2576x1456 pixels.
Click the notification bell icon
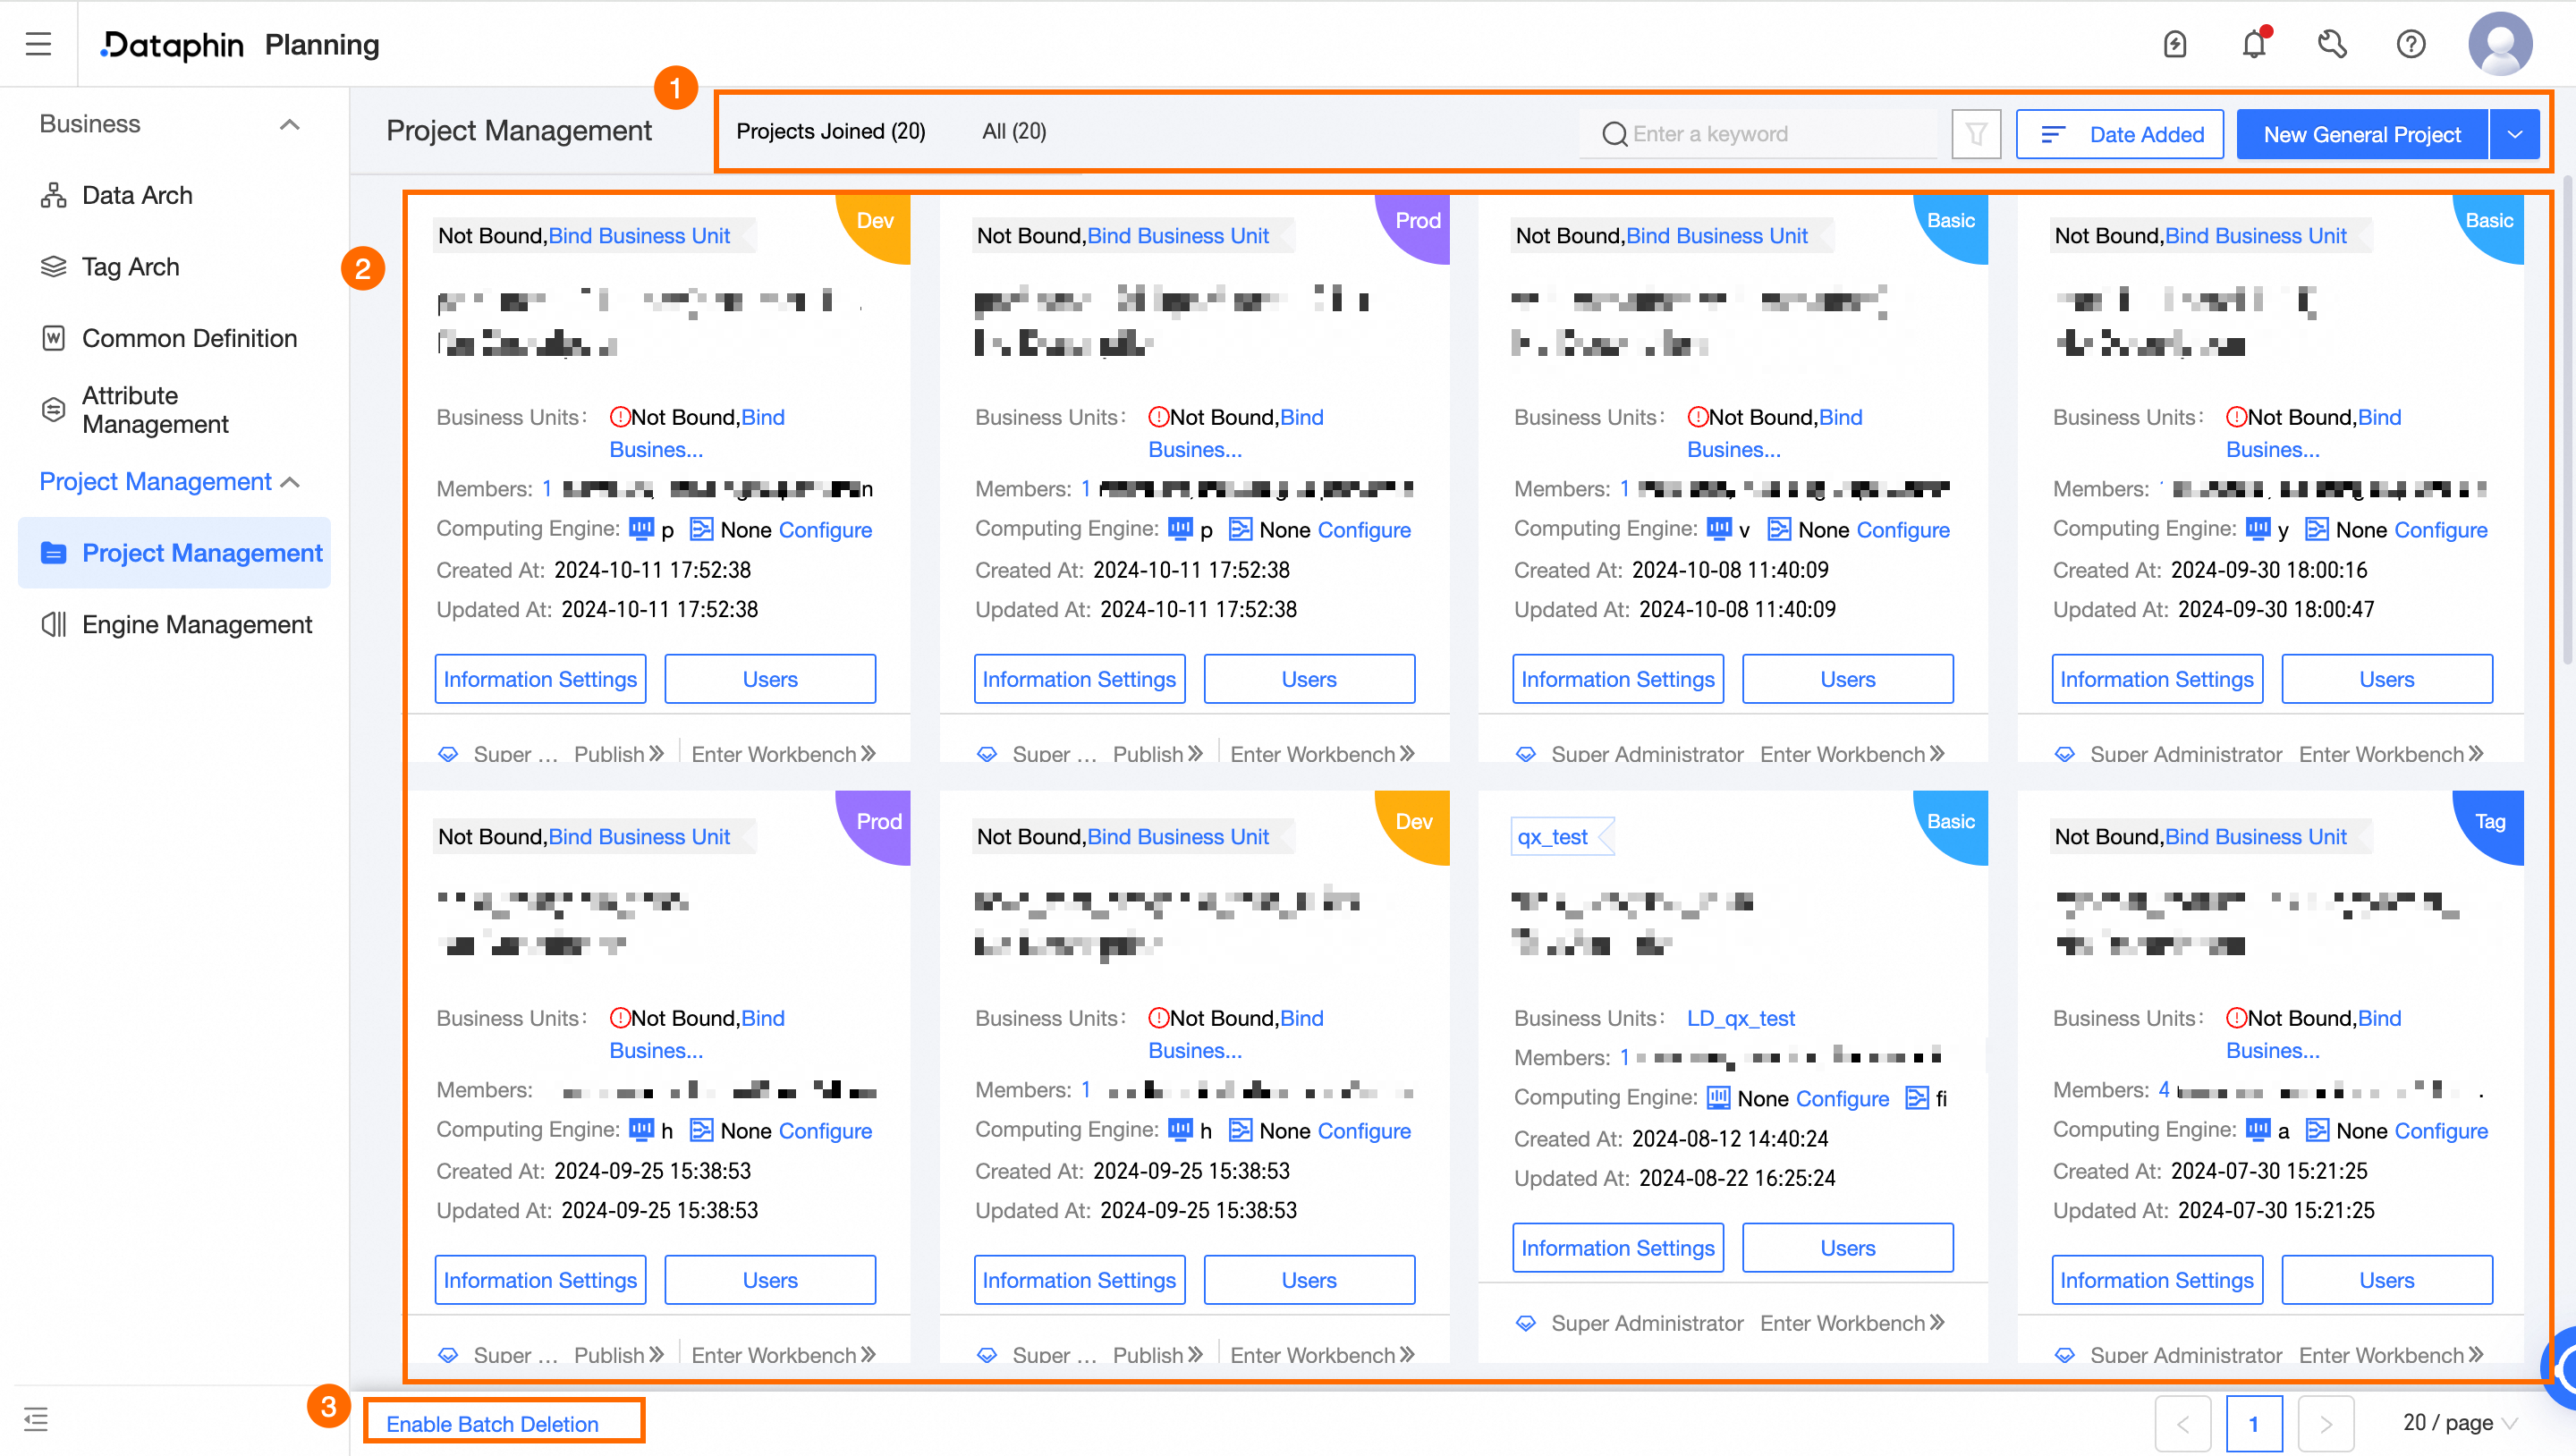pos(2254,44)
